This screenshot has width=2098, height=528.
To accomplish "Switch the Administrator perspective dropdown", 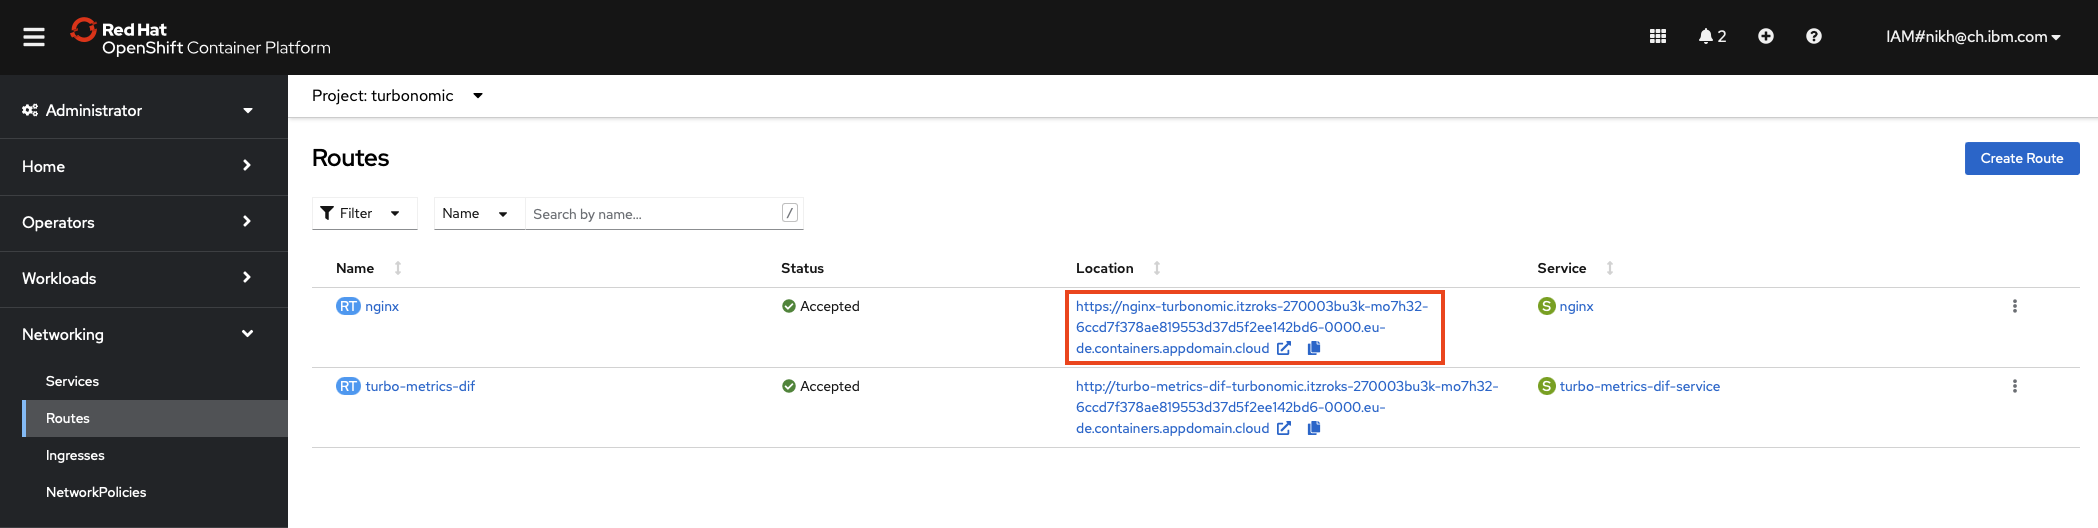I will pos(138,110).
